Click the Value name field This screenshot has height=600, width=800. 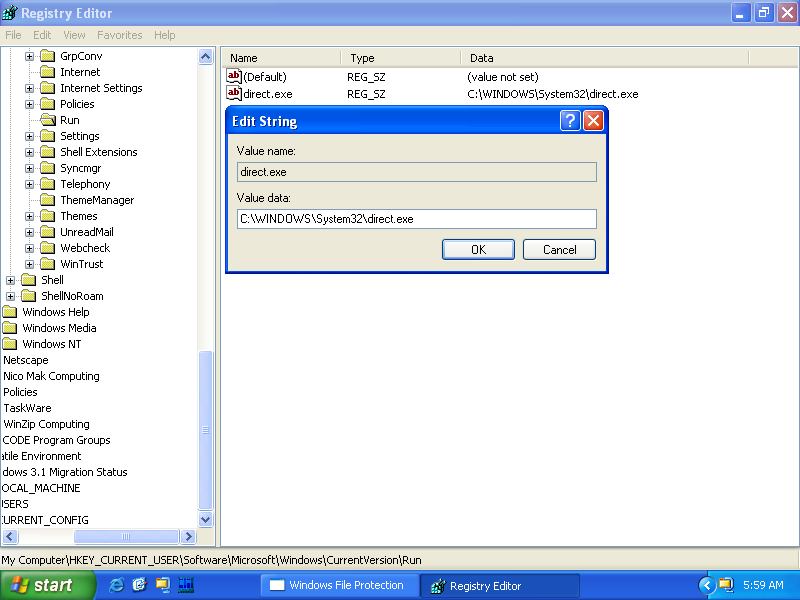pos(416,172)
